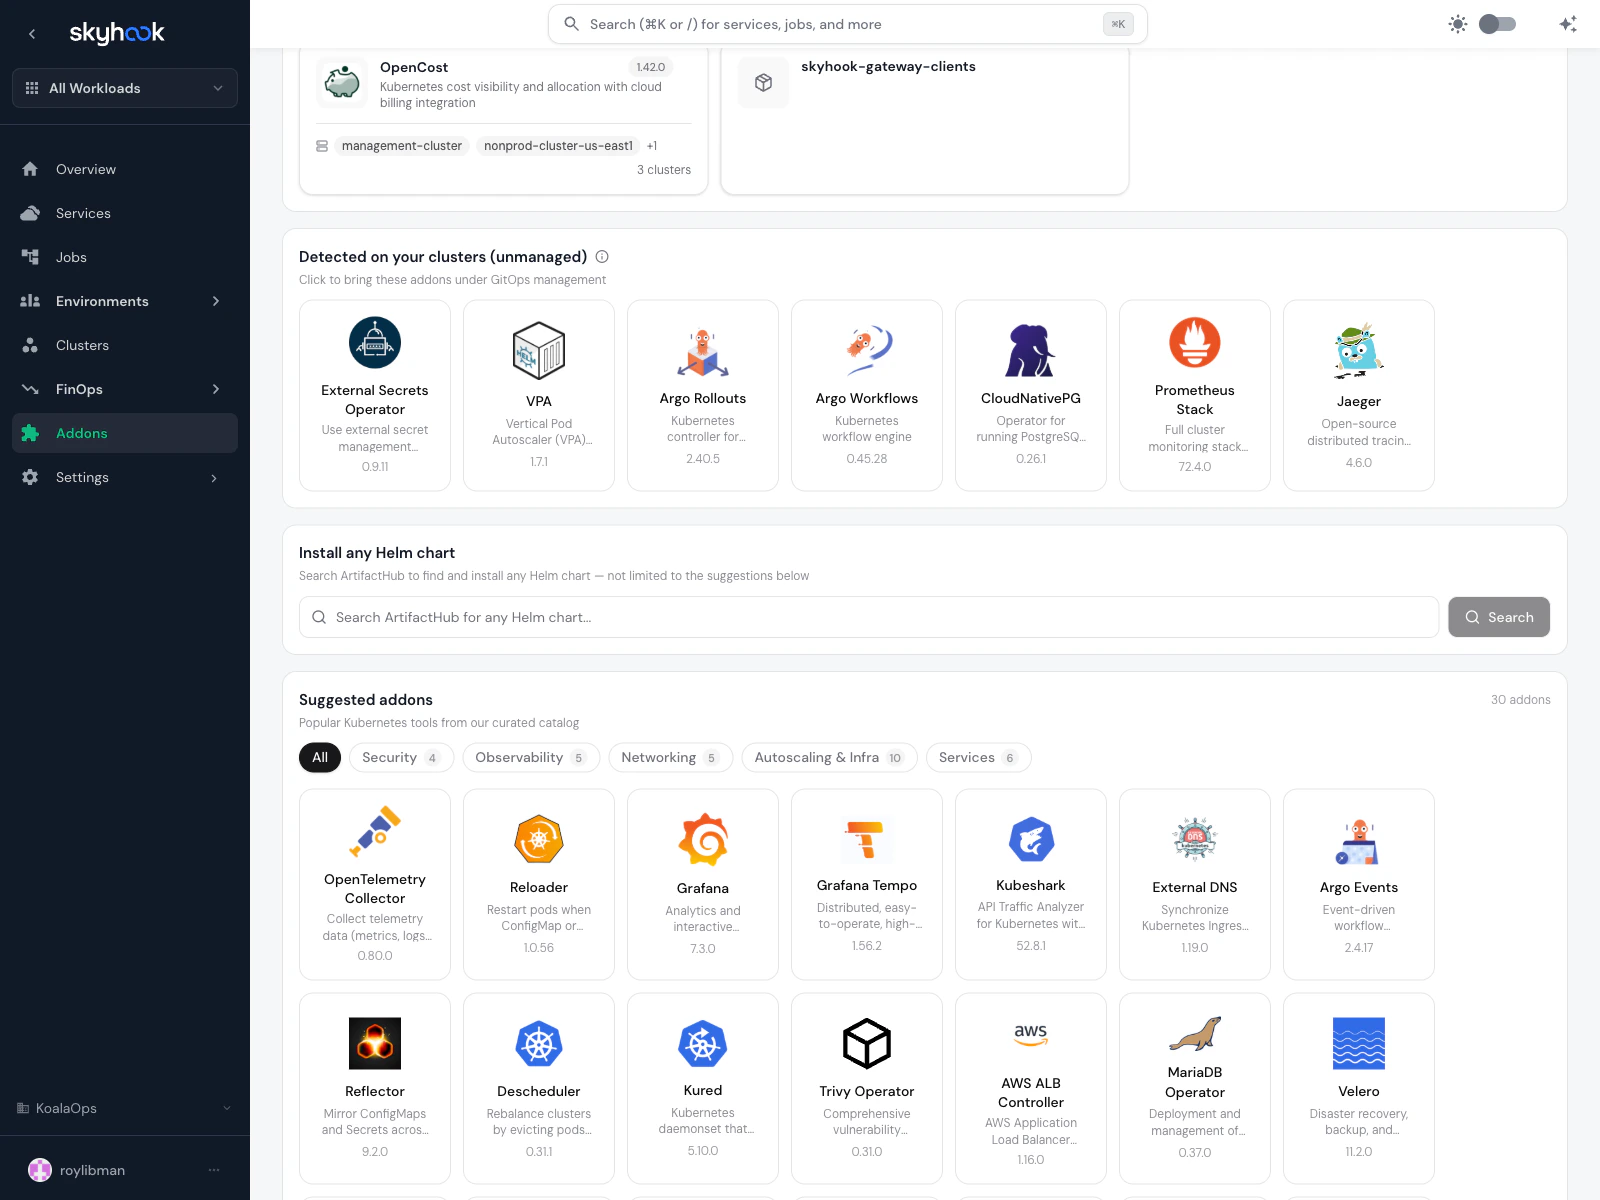Click the nonprod-cluster-us-east1 cluster tag
The image size is (1600, 1200).
tap(557, 145)
